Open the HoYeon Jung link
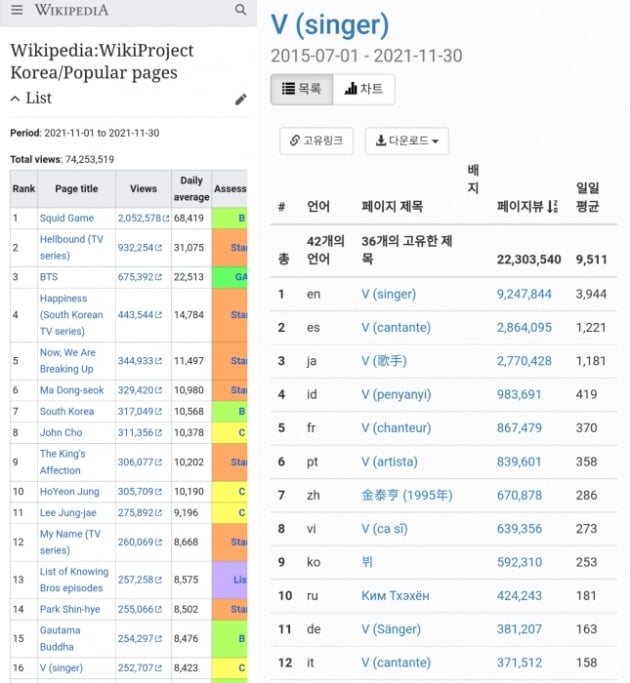The height and width of the screenshot is (683, 630). tap(70, 491)
